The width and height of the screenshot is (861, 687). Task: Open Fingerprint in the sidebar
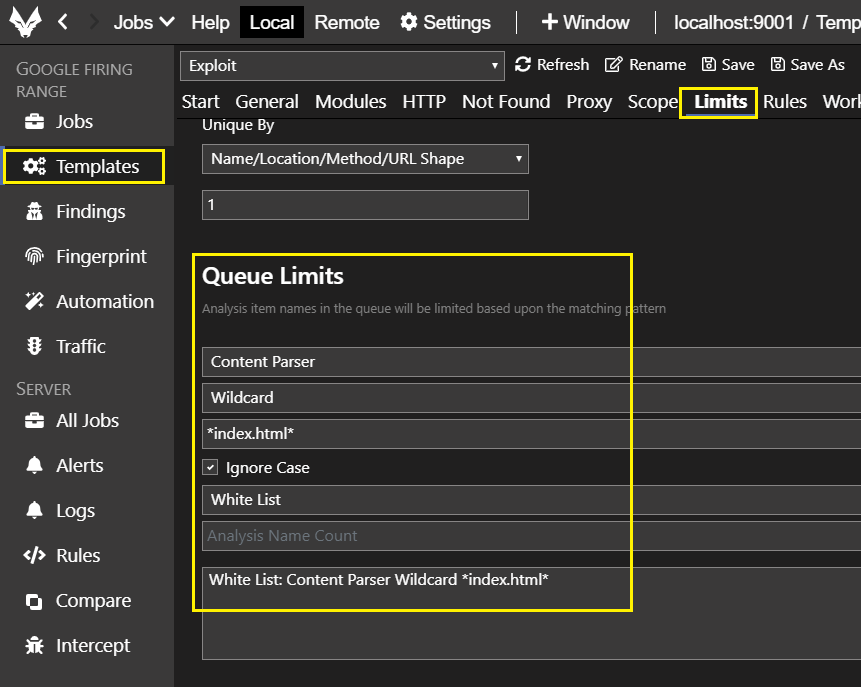(x=100, y=256)
